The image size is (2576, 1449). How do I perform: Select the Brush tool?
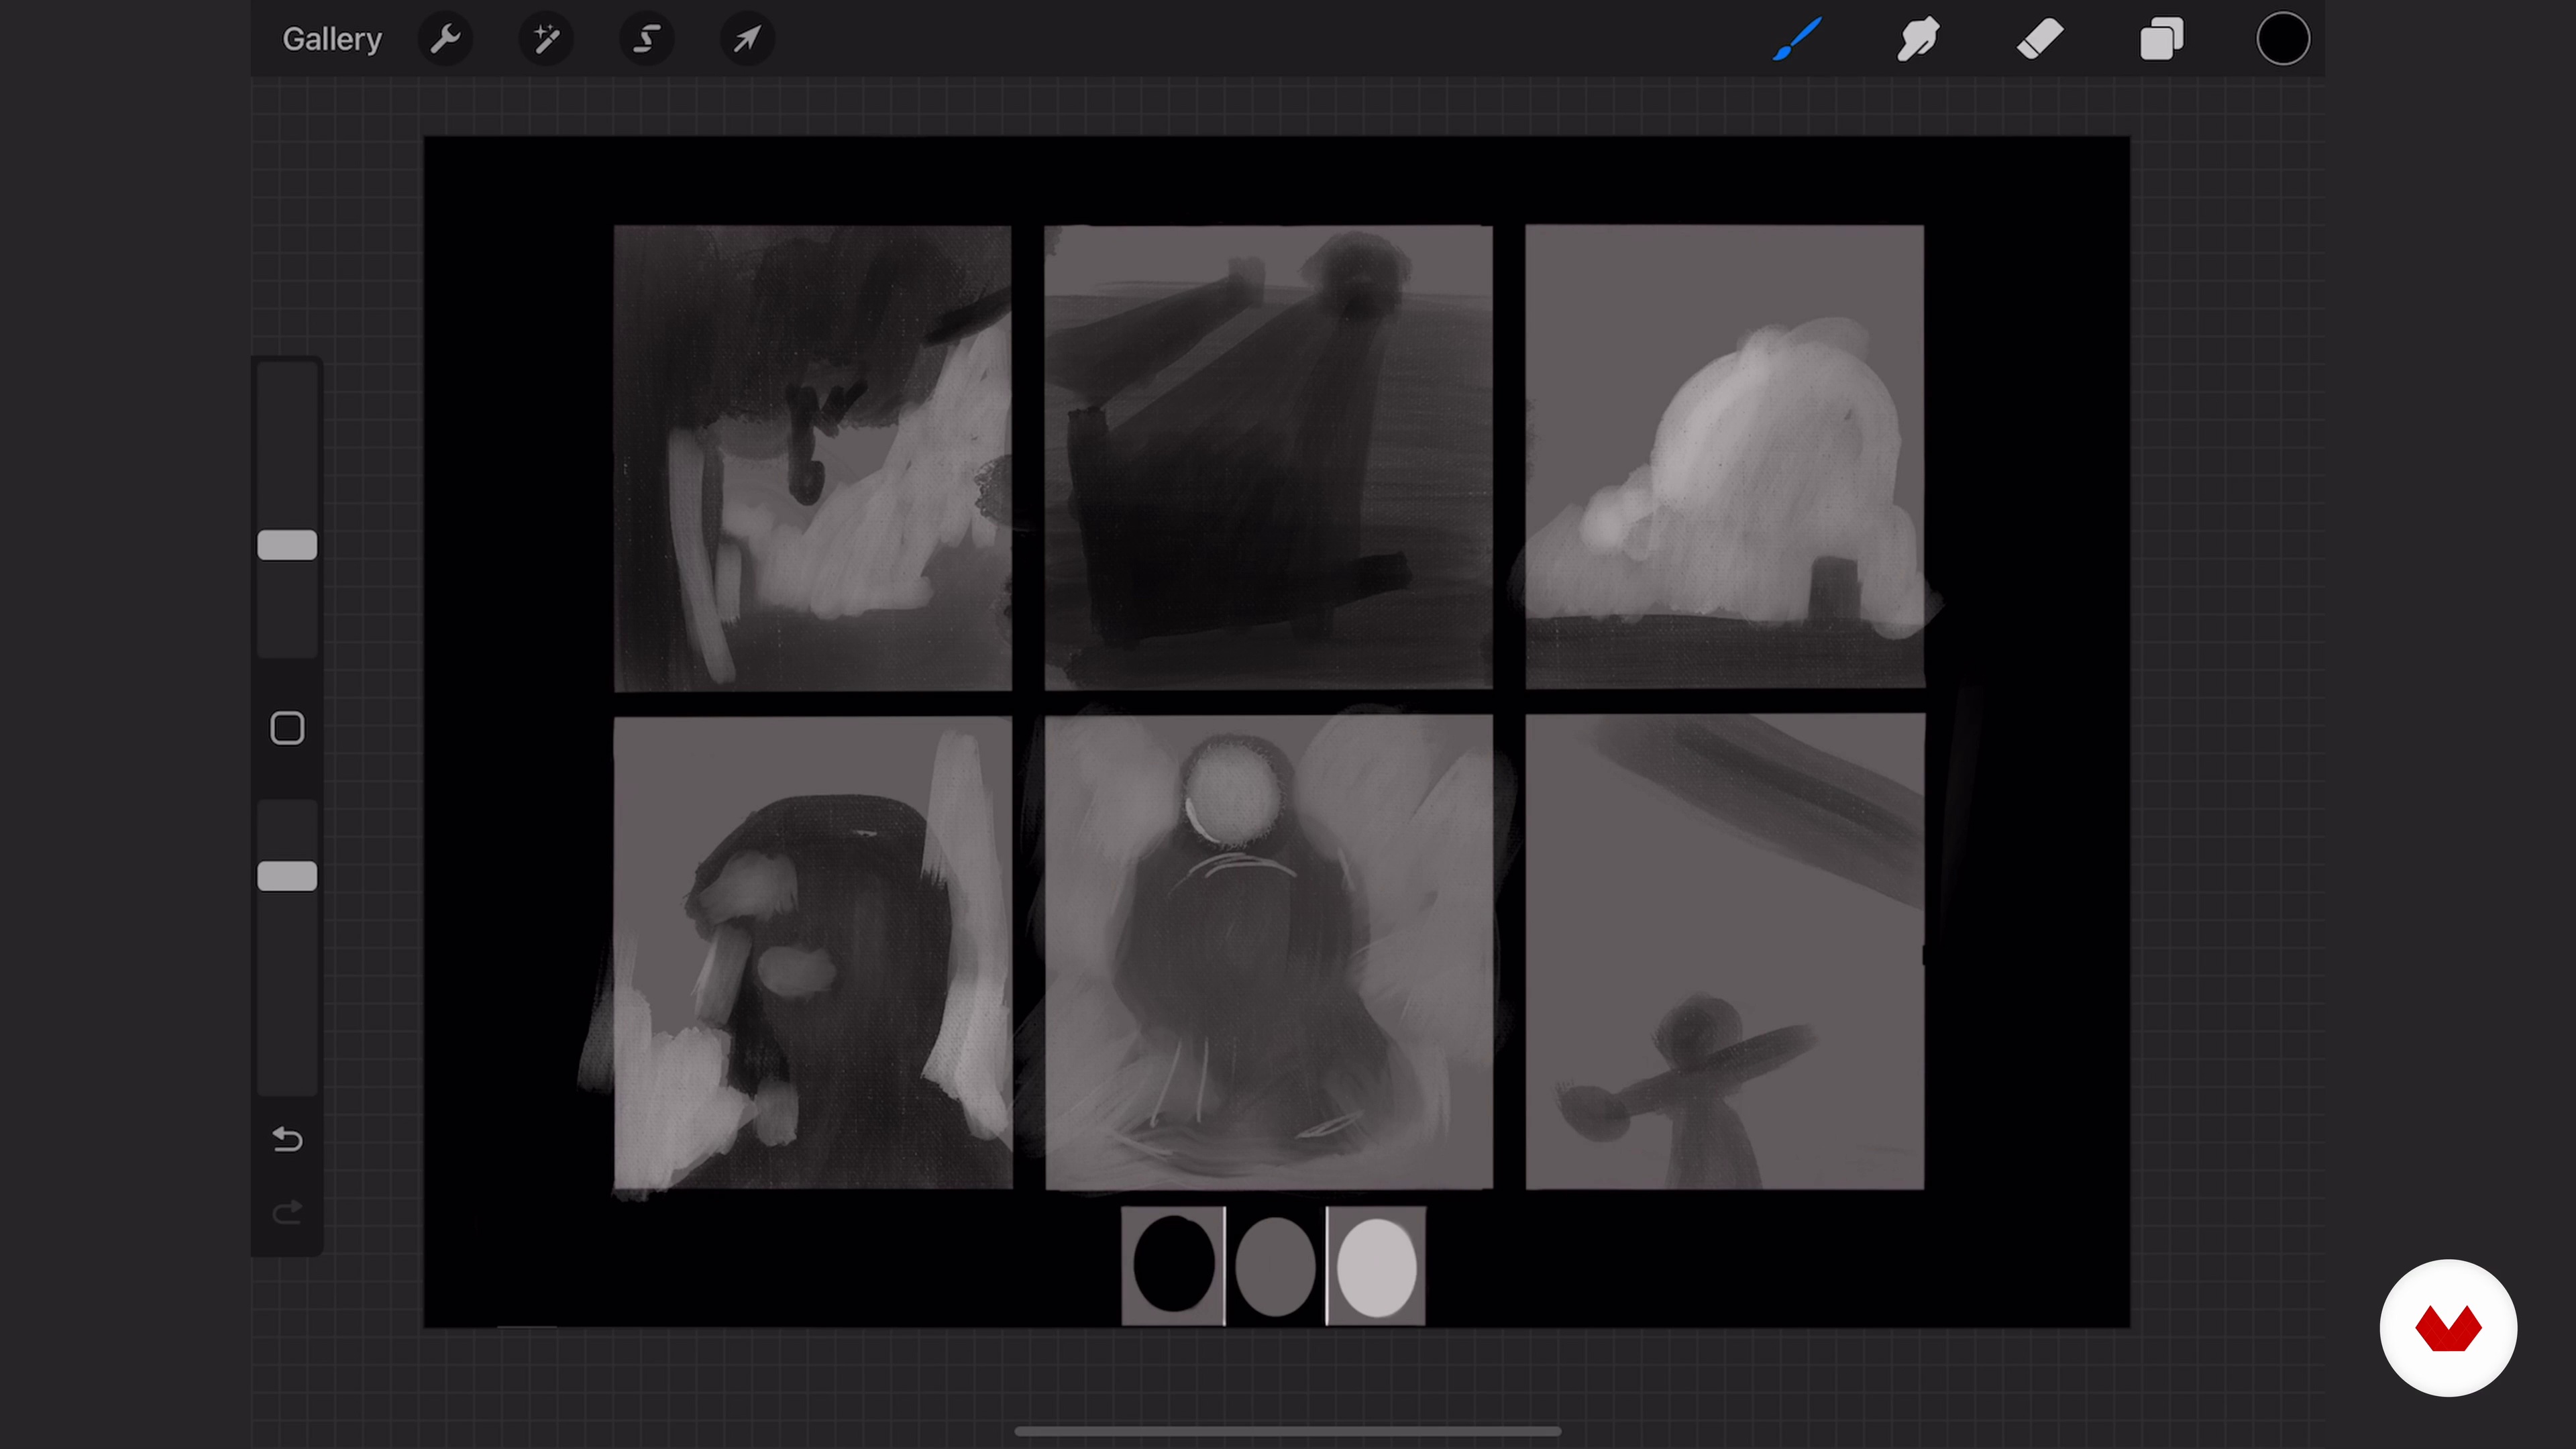[x=1797, y=39]
